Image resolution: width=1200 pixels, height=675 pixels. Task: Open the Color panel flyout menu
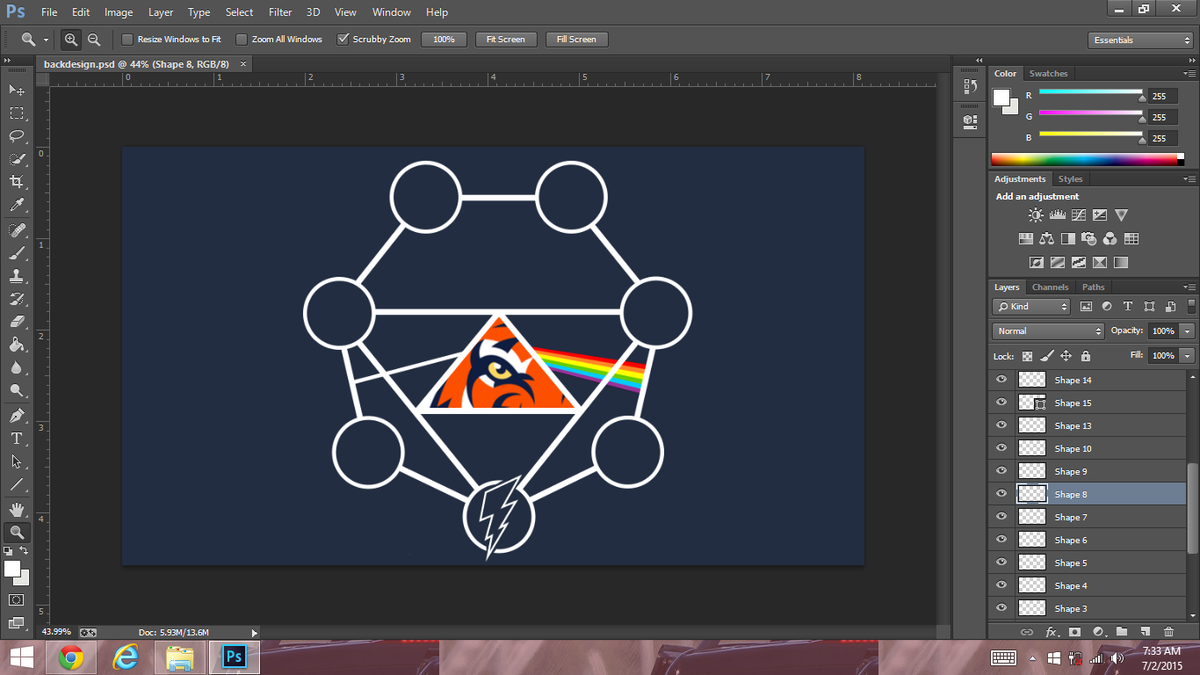pyautogui.click(x=1189, y=73)
